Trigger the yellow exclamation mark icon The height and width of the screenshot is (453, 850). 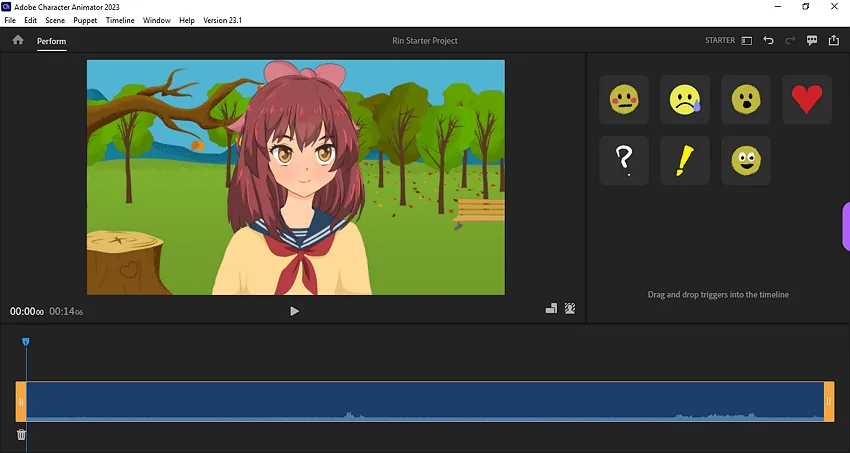point(685,160)
